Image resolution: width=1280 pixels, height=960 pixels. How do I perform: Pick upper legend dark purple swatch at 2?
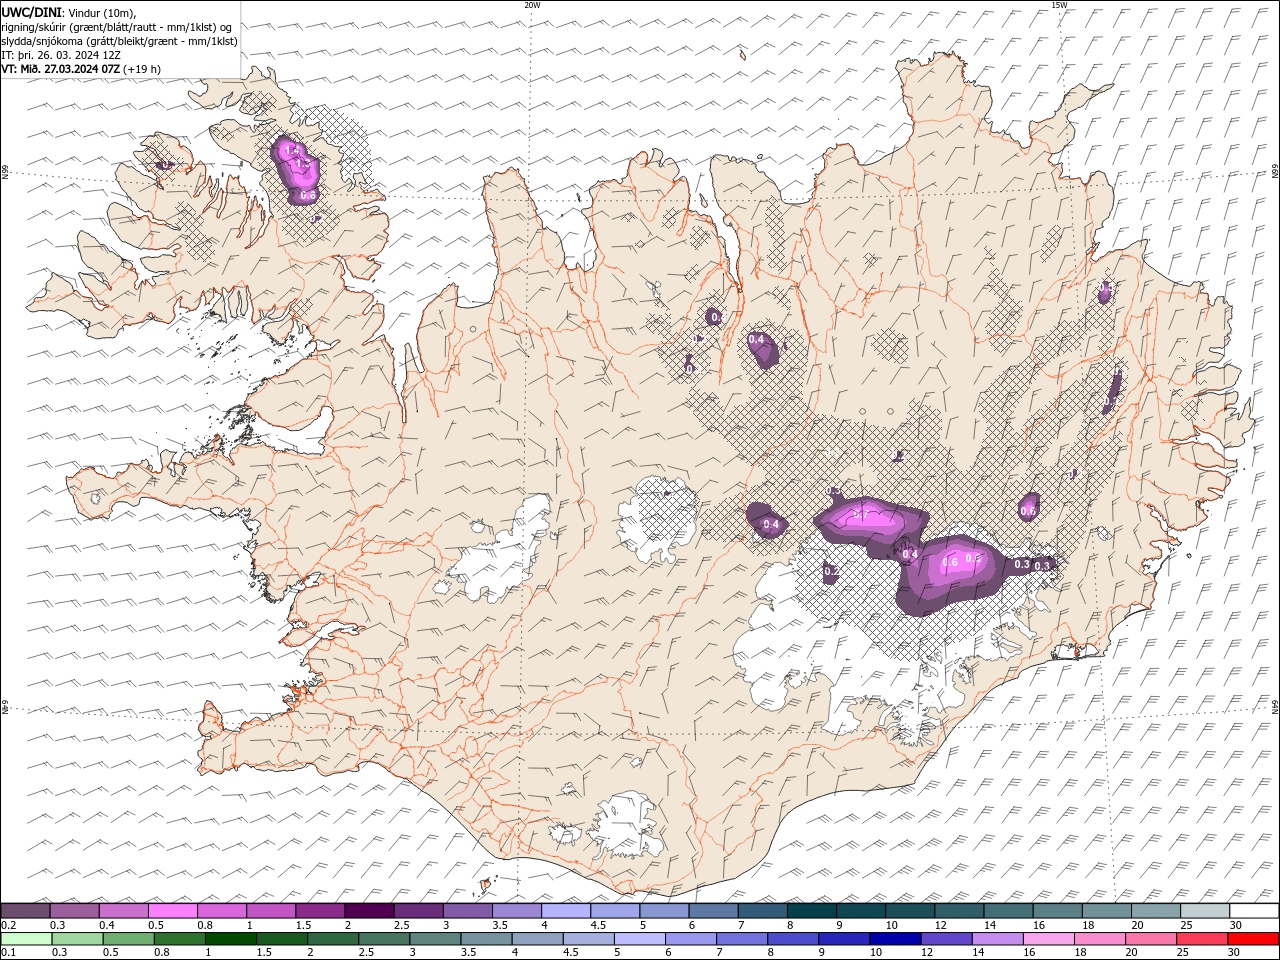(x=369, y=910)
